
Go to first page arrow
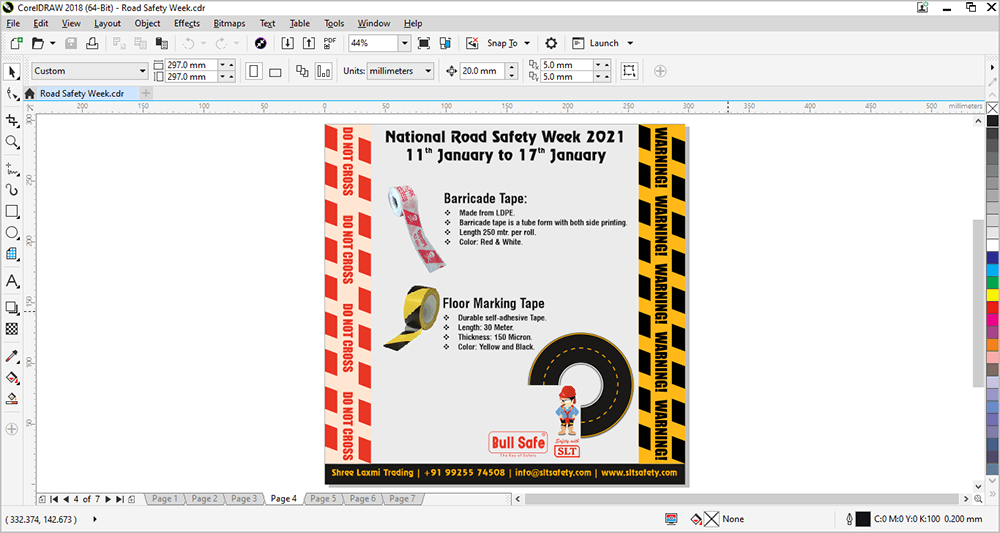click(54, 499)
